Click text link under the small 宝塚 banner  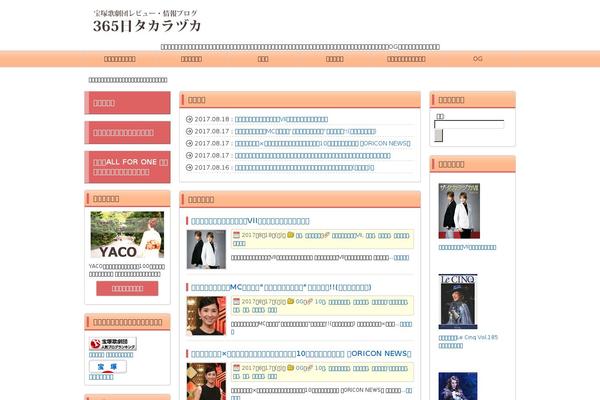[x=101, y=377]
